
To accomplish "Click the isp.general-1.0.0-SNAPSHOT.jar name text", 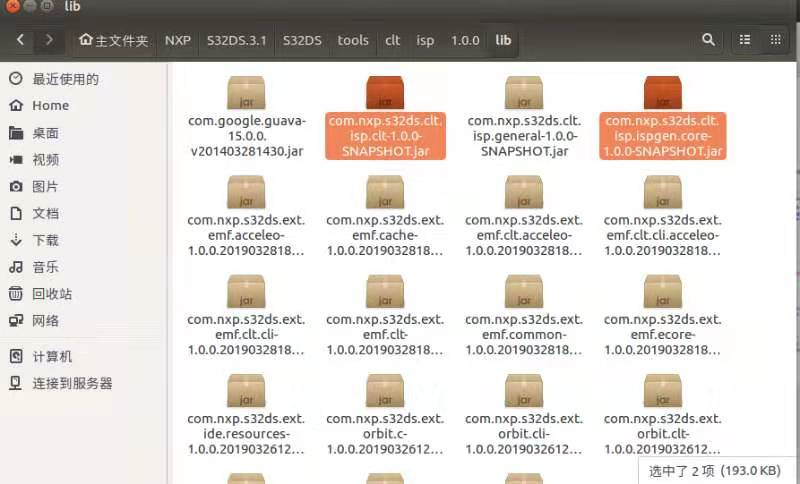I will pyautogui.click(x=524, y=136).
